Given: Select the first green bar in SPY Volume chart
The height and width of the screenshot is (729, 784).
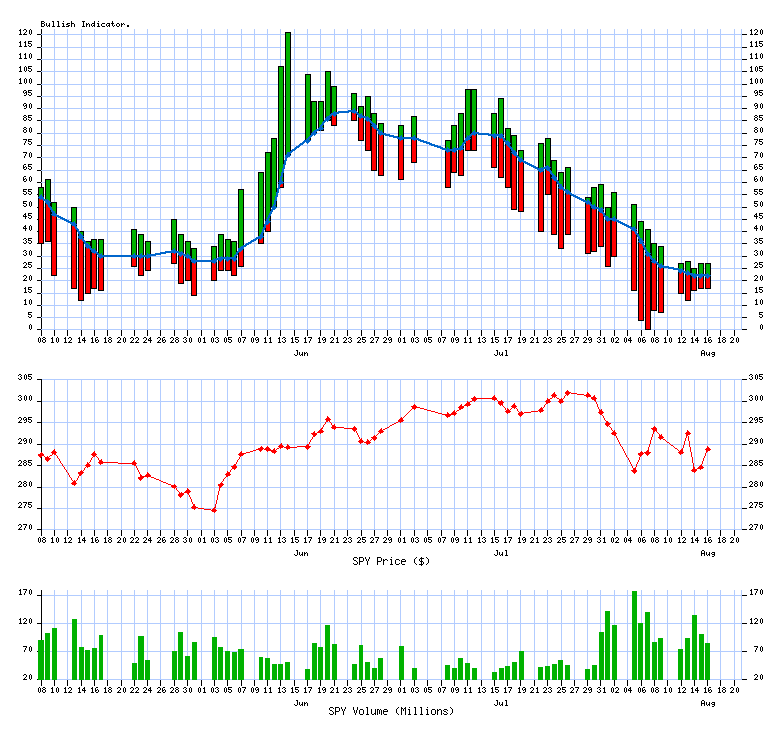Looking at the screenshot, I should tap(41, 659).
